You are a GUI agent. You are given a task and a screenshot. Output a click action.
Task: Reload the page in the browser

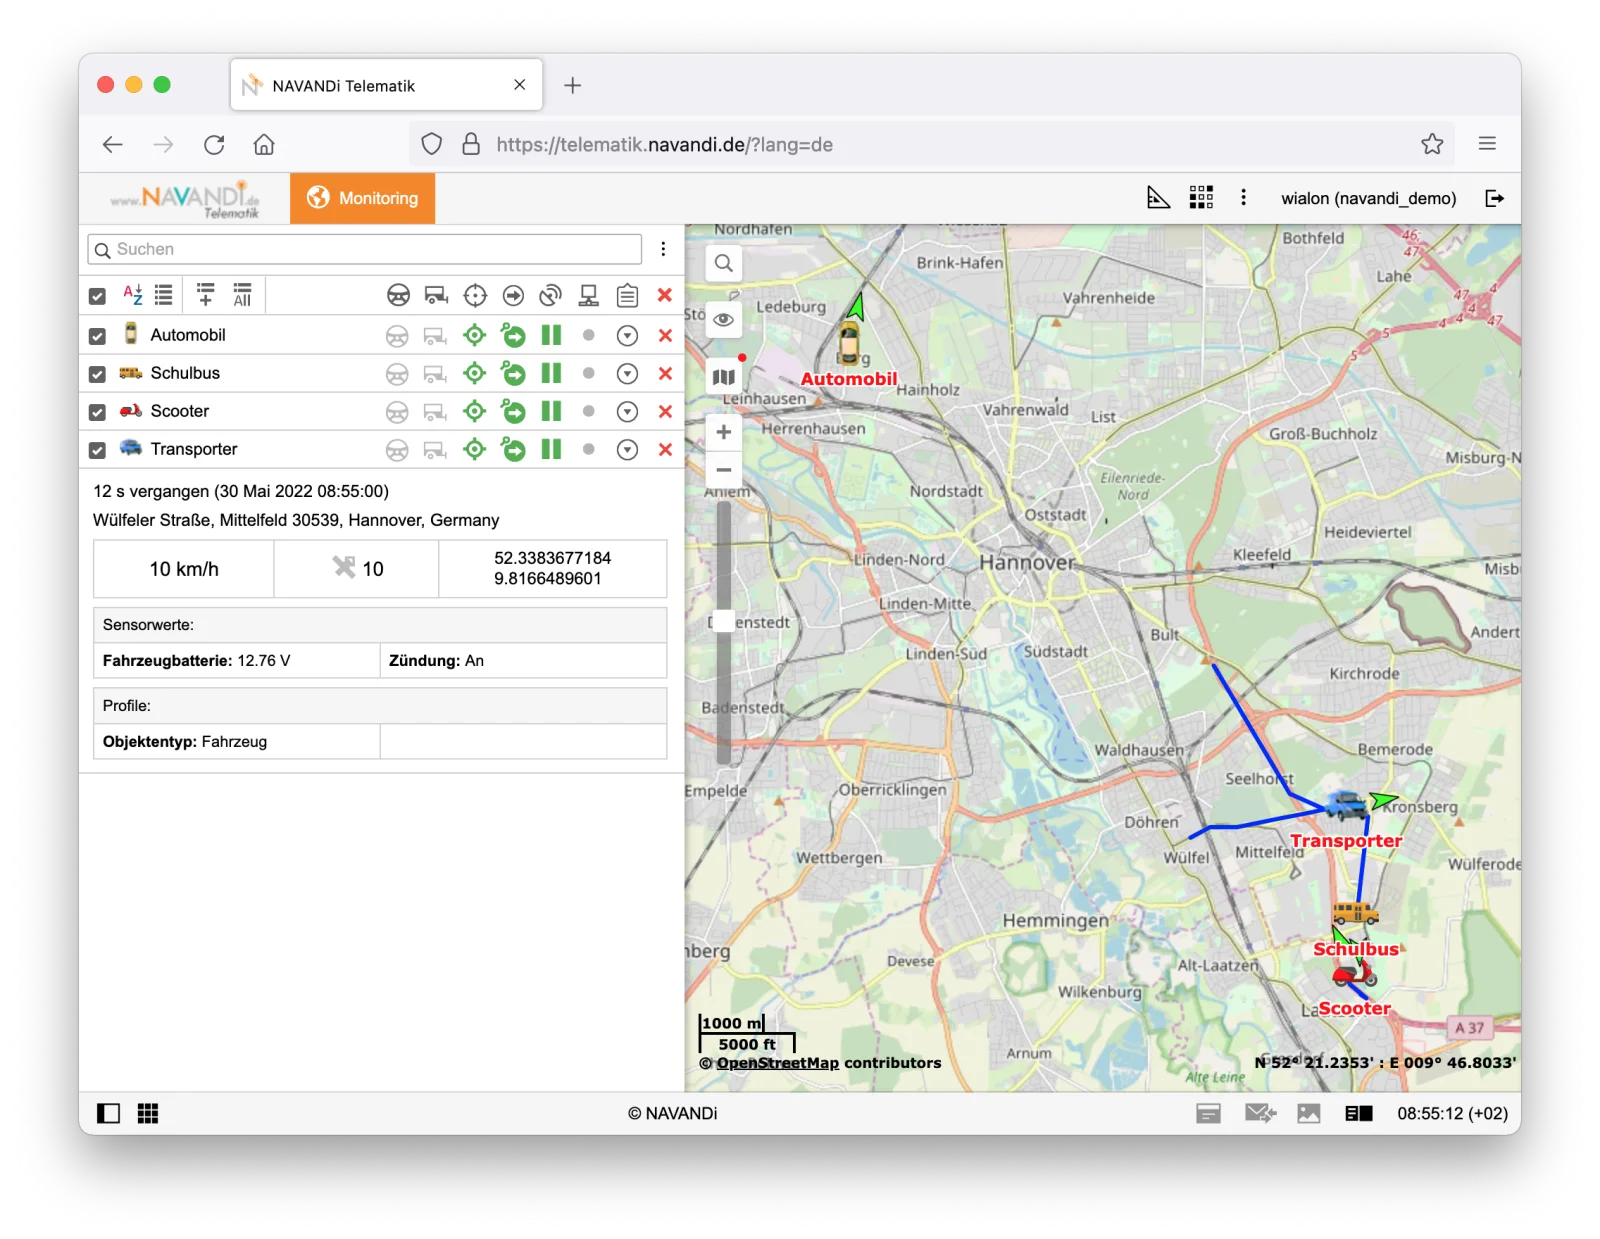pos(214,144)
